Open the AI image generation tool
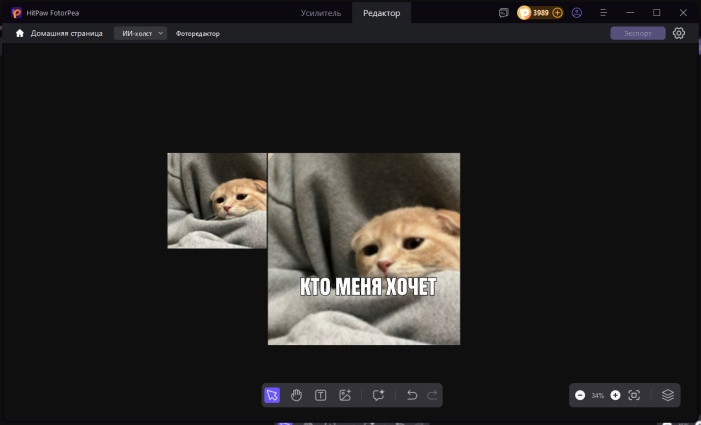Image resolution: width=701 pixels, height=425 pixels. pyautogui.click(x=345, y=395)
